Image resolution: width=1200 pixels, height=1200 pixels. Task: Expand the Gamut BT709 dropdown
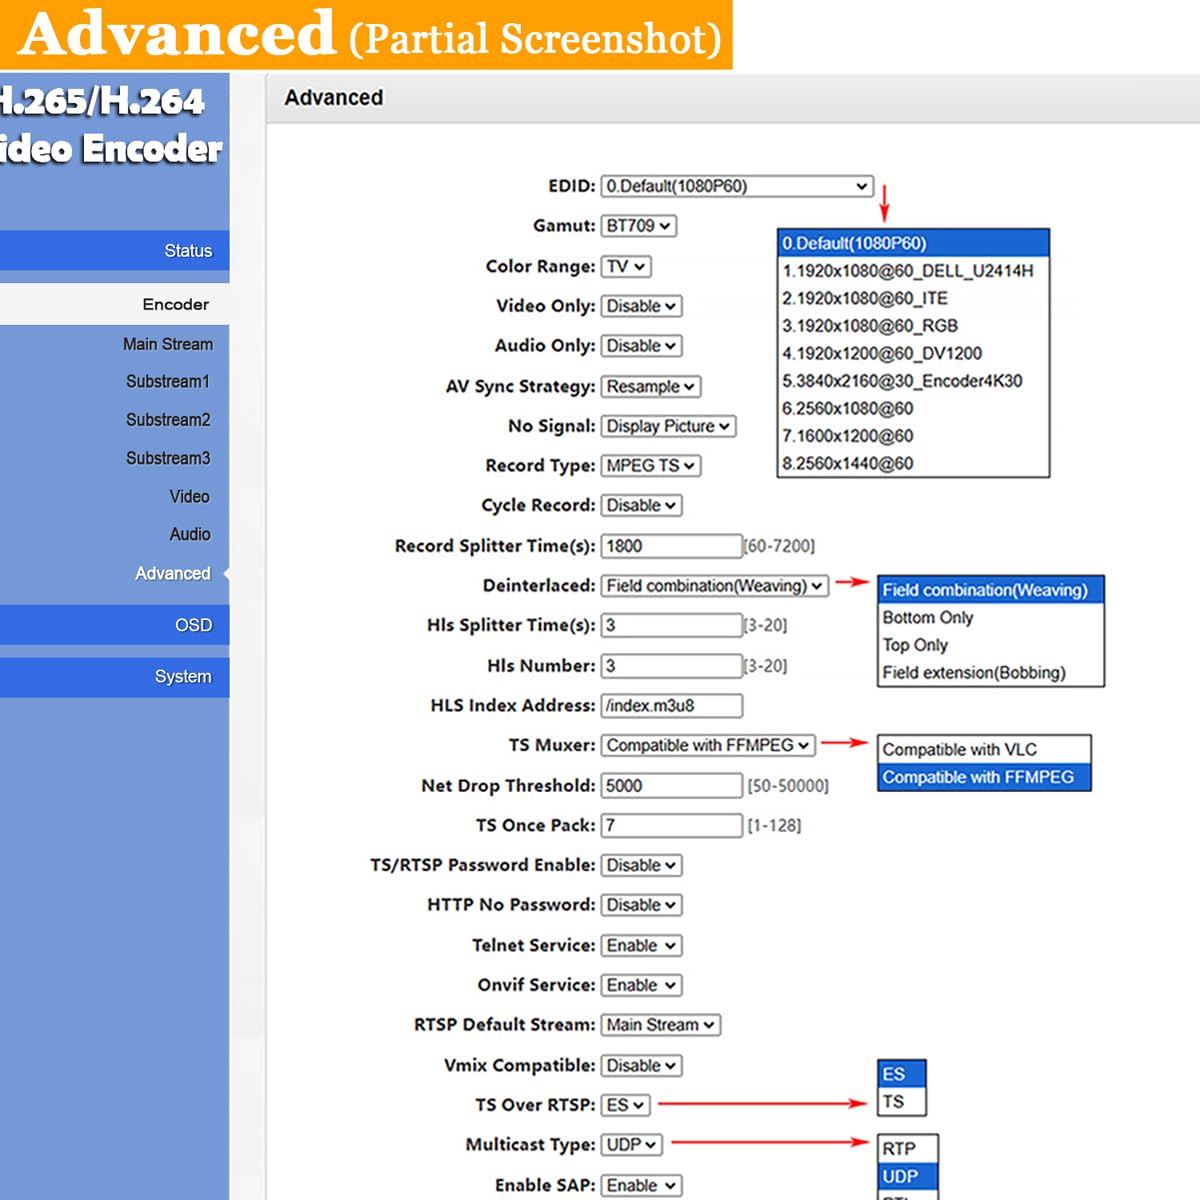639,226
